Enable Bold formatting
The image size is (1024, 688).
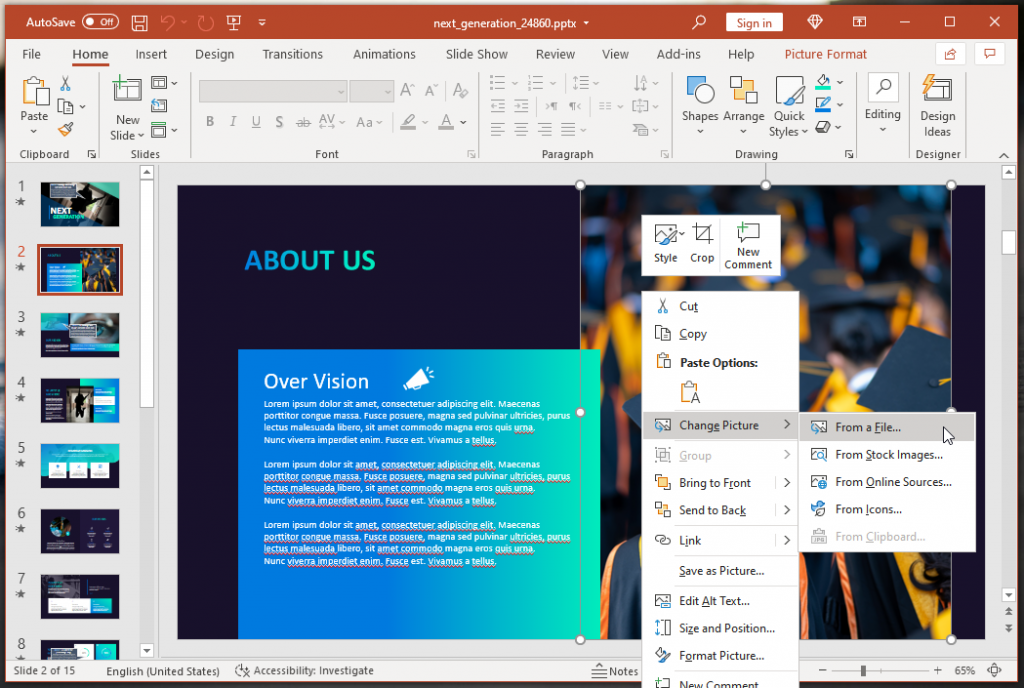pyautogui.click(x=209, y=121)
